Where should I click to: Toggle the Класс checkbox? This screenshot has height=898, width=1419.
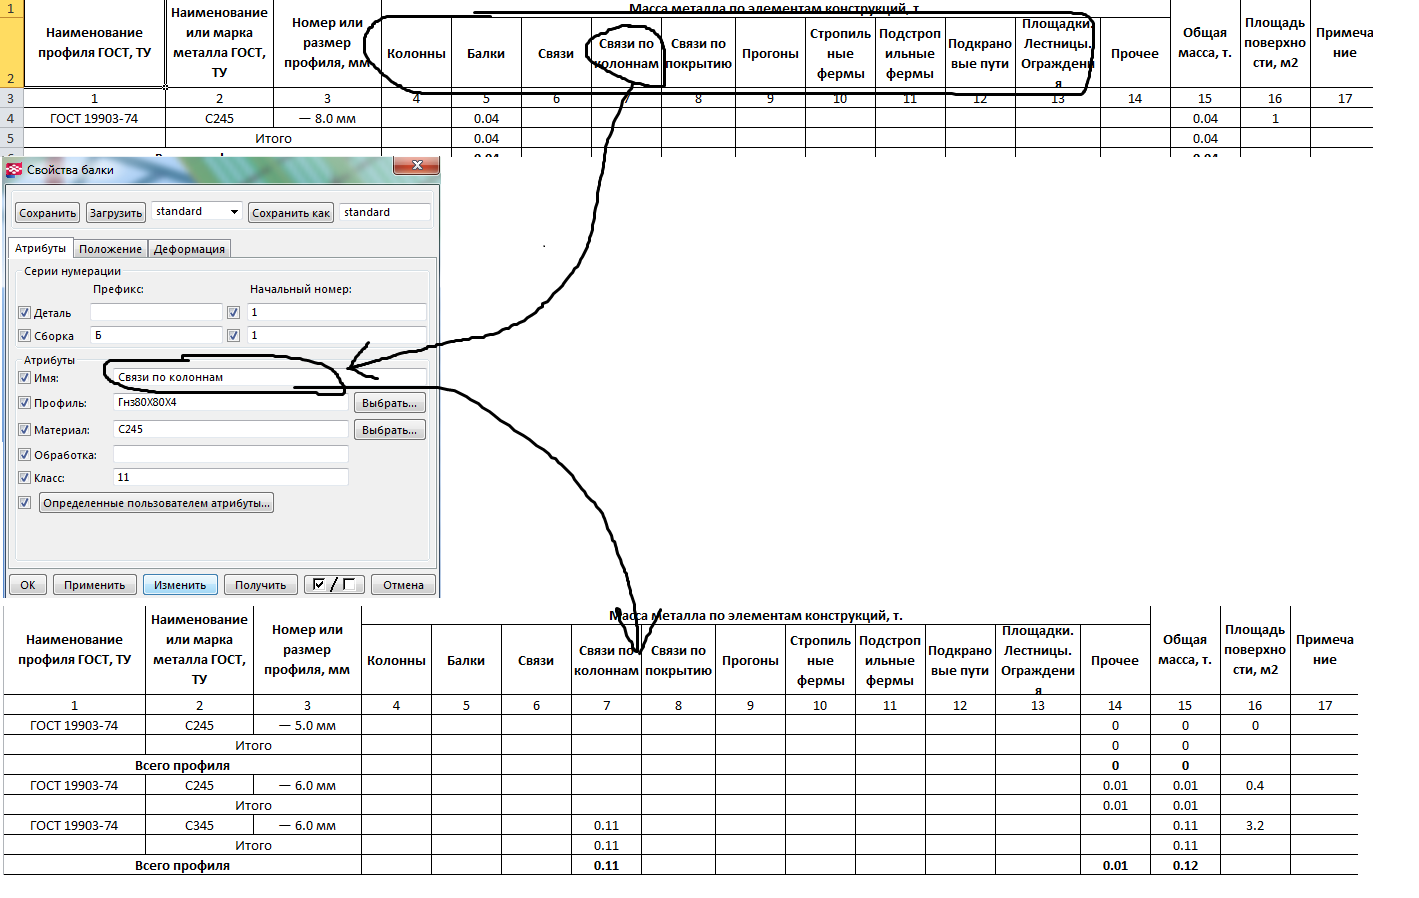(25, 478)
